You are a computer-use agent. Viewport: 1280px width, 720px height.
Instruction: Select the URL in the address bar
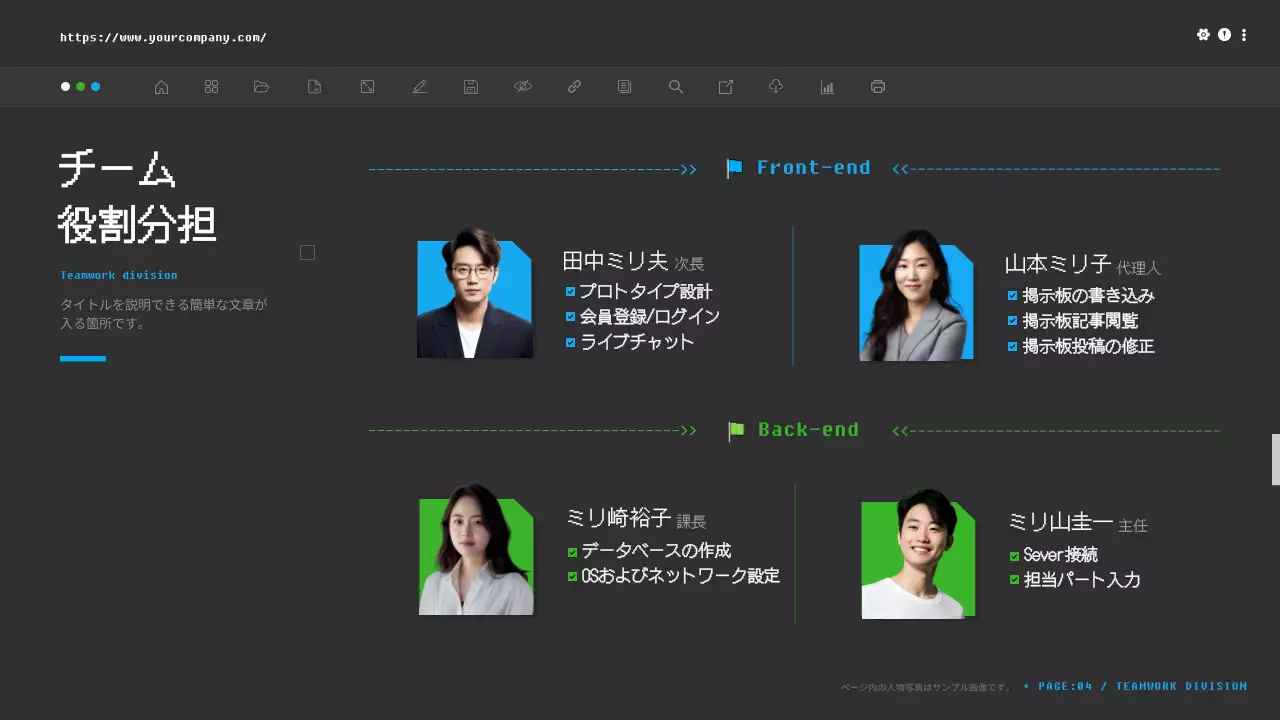tap(163, 36)
